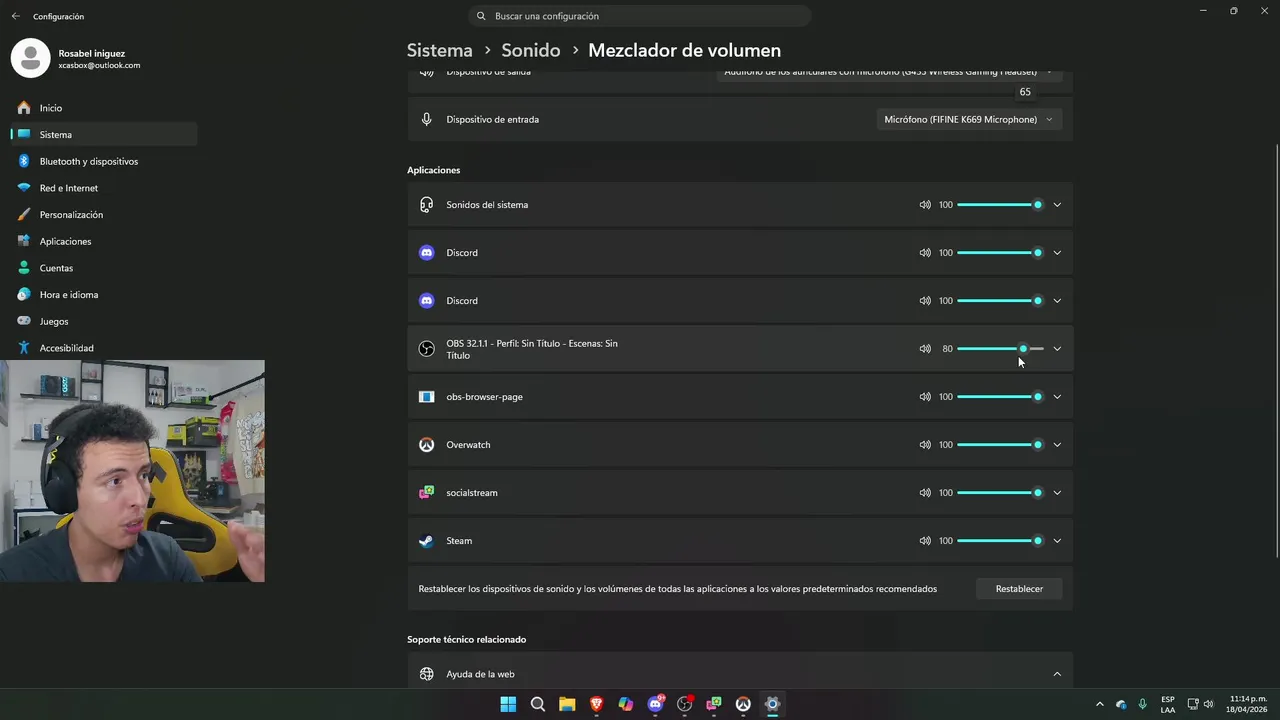Click the settings page vertical scrollbar
Image resolution: width=1280 pixels, height=720 pixels.
click(1276, 350)
